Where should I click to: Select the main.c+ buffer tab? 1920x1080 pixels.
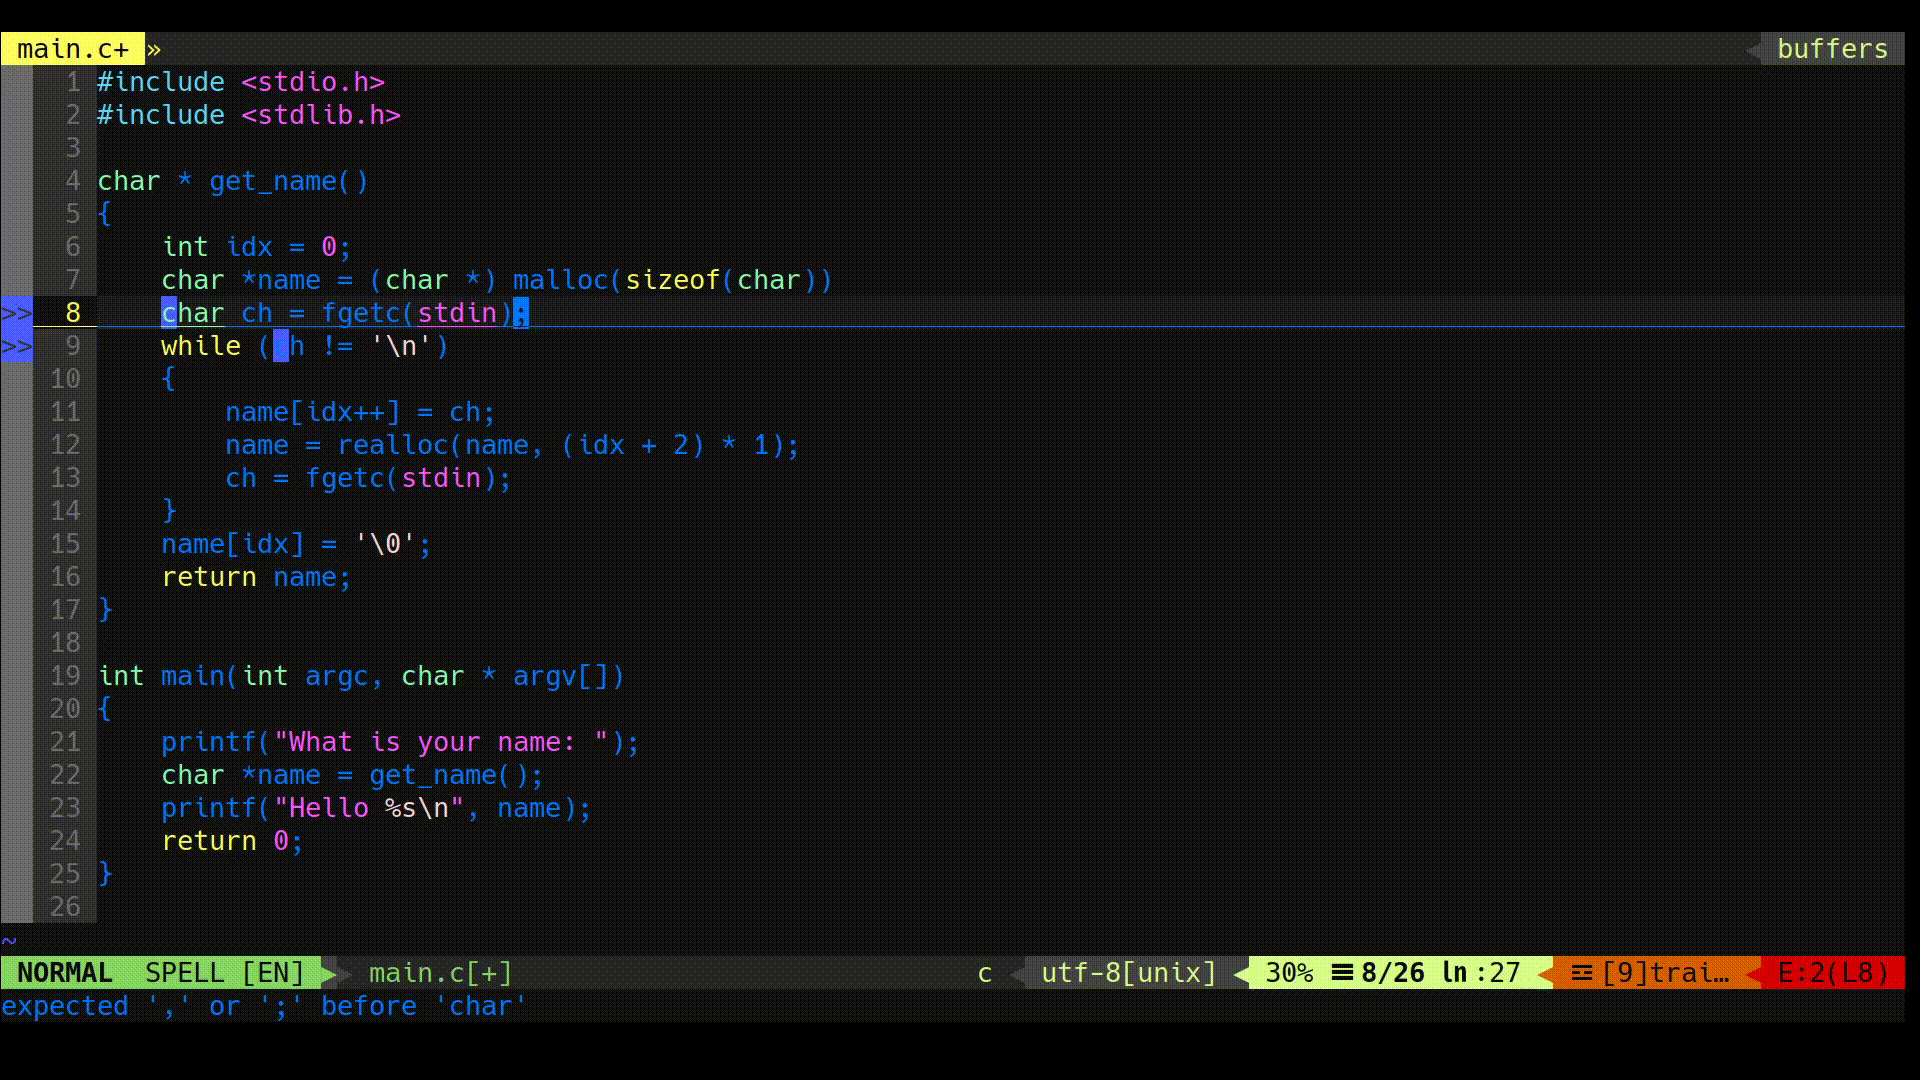click(72, 49)
